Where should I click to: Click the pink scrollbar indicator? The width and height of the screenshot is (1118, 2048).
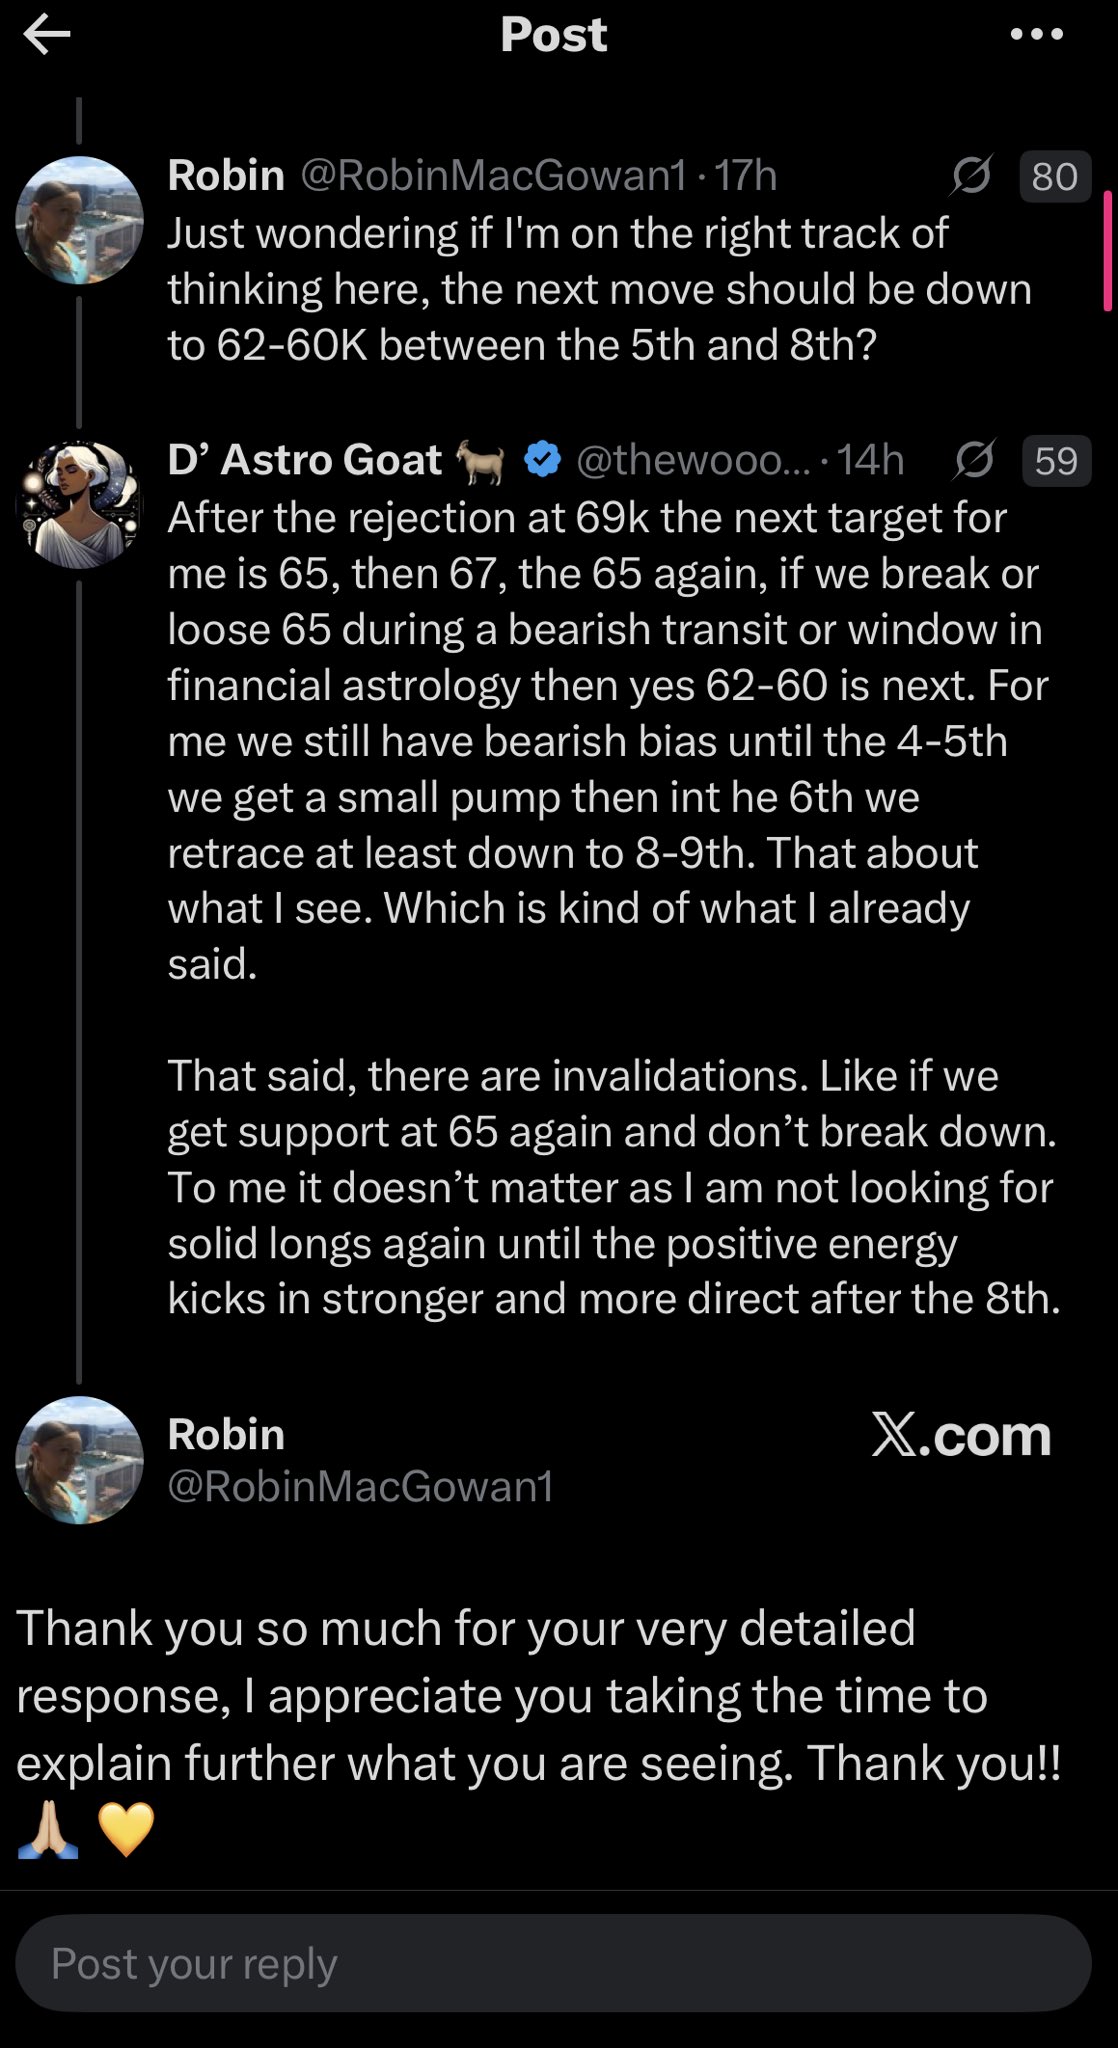(1107, 250)
